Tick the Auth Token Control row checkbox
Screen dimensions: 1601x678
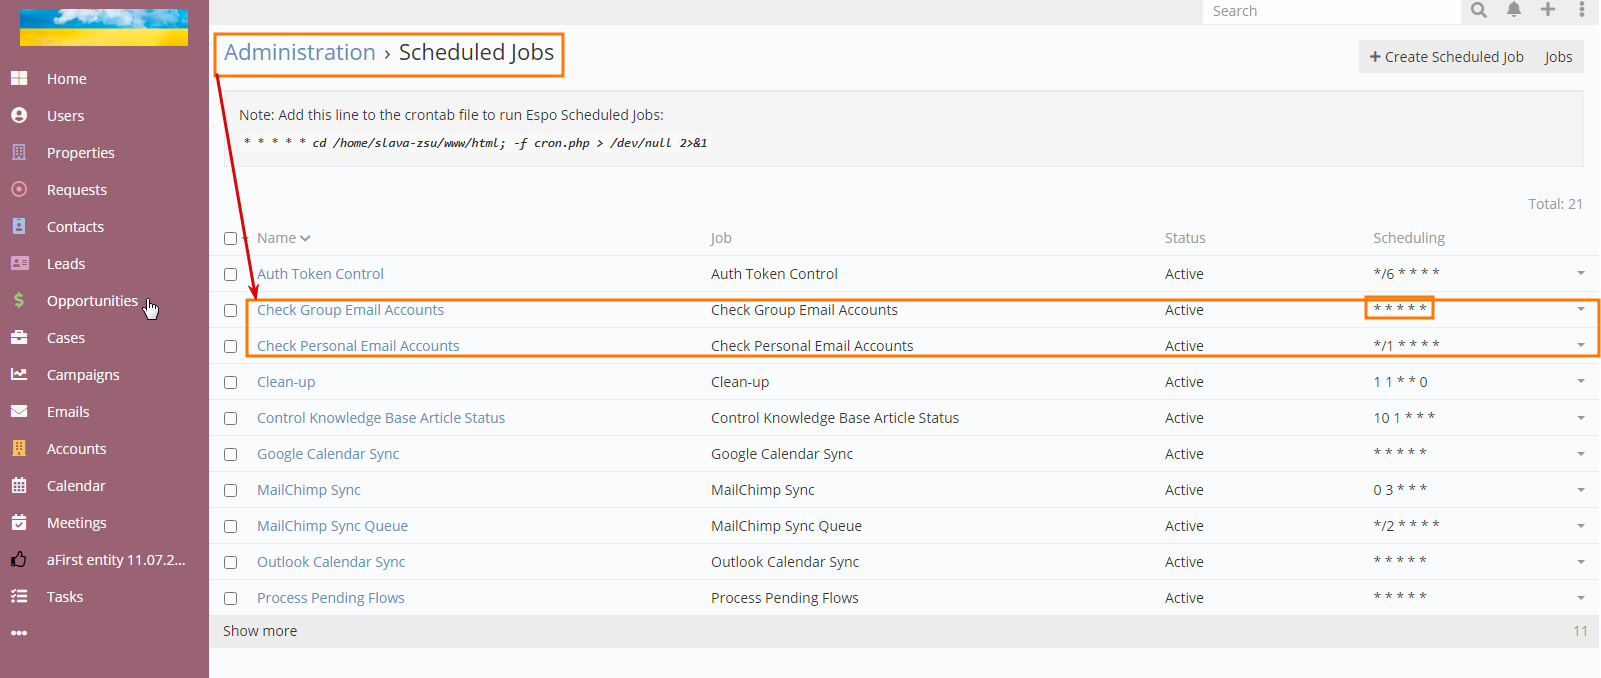click(x=231, y=274)
